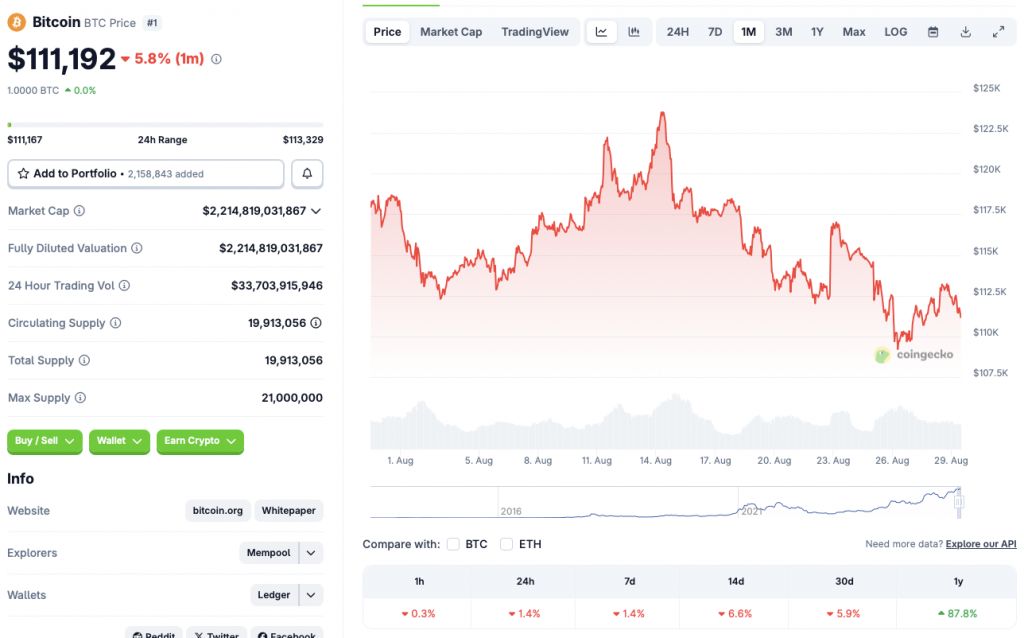Open Circulating Supply label info icon
This screenshot has width=1024, height=638.
116,323
